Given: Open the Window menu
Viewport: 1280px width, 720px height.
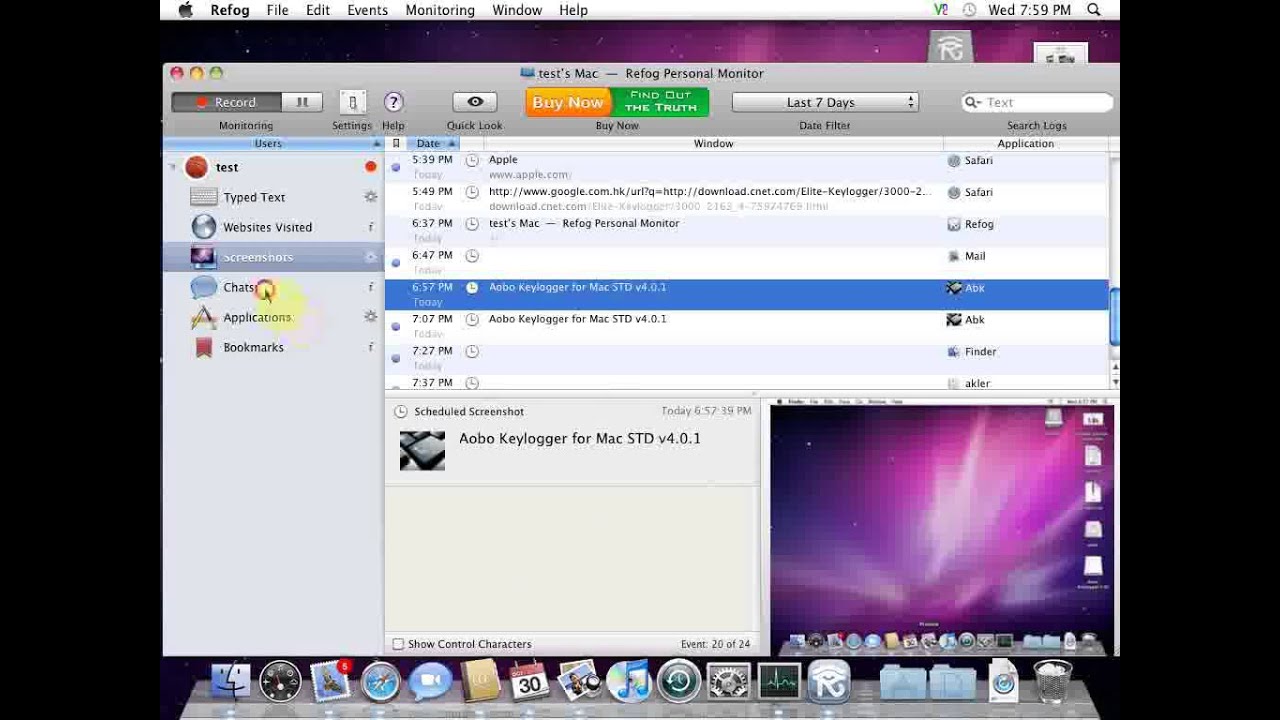Looking at the screenshot, I should [517, 10].
